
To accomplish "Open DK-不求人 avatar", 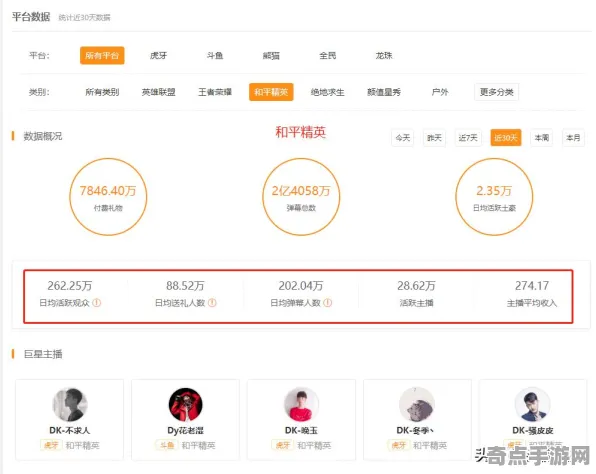I will pos(70,404).
